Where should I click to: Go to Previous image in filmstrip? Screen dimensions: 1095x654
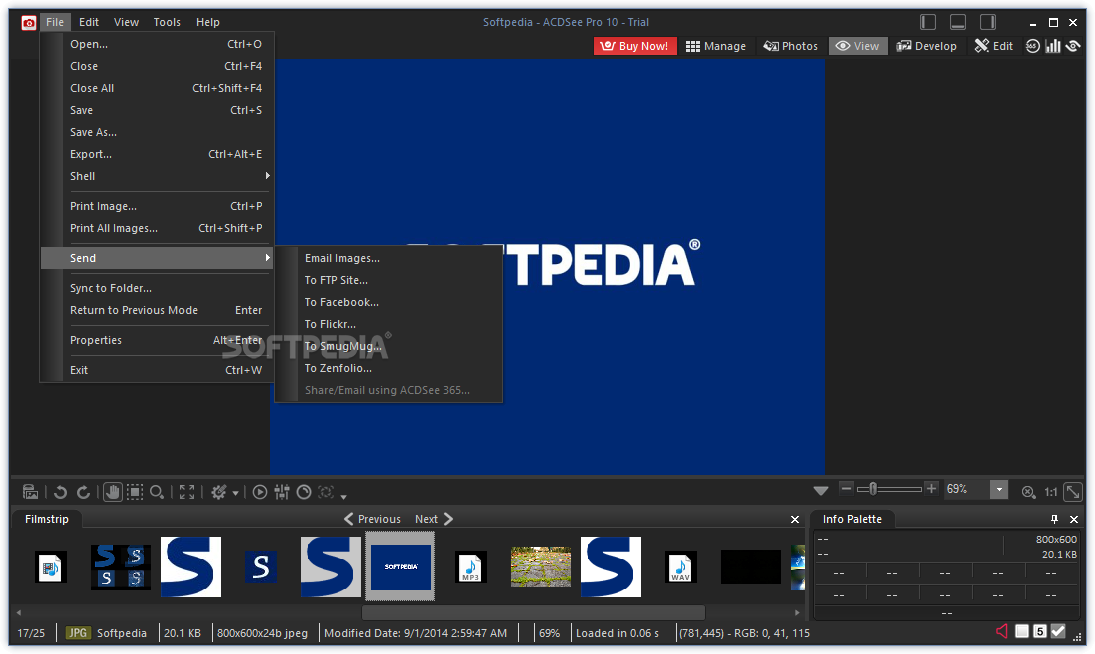coord(372,519)
